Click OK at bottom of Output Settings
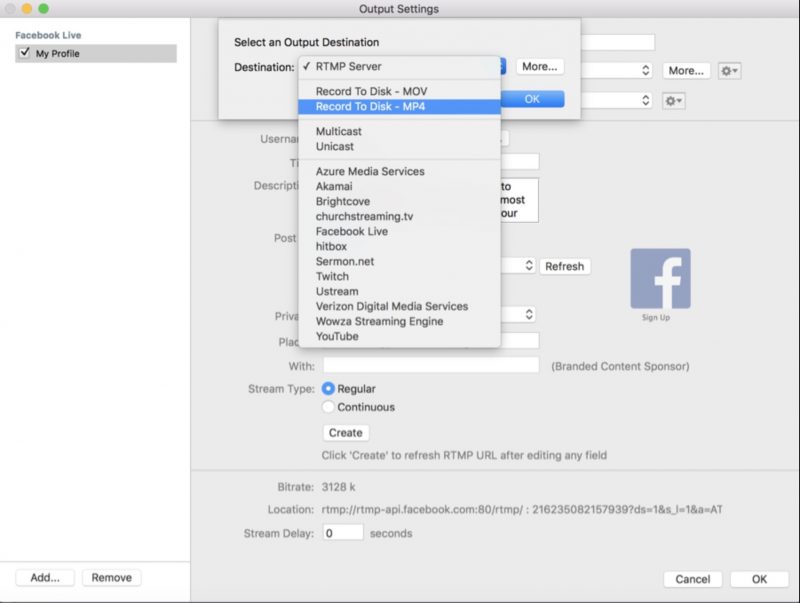800x603 pixels. point(759,580)
